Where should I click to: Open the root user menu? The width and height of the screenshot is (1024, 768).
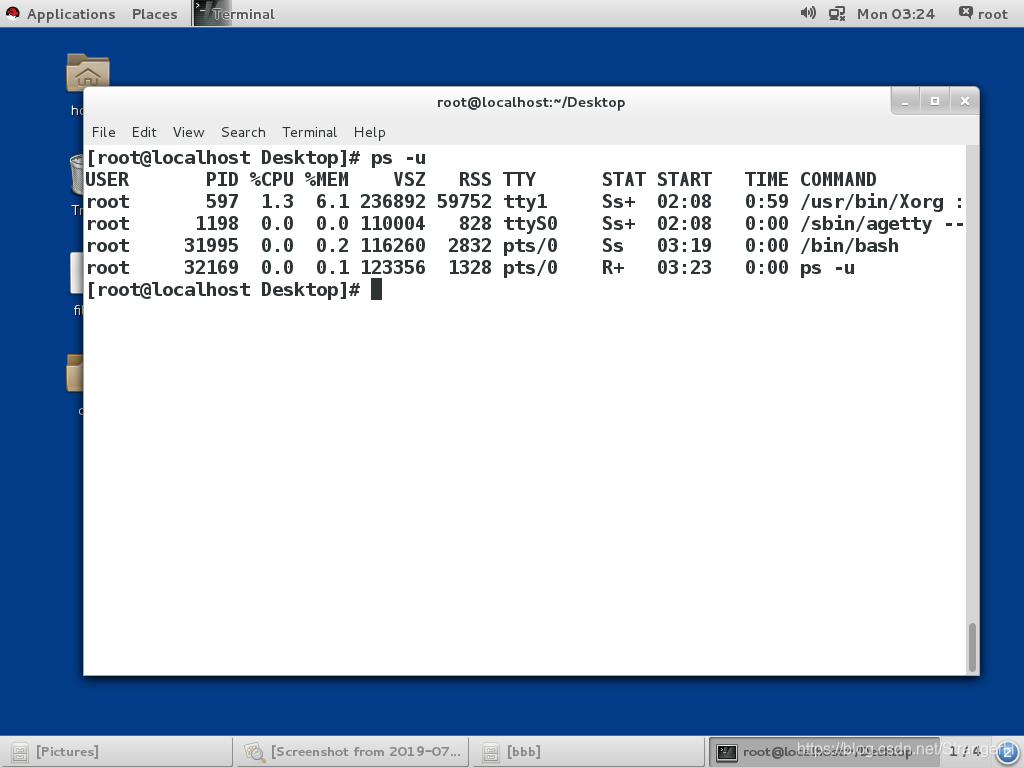[983, 14]
